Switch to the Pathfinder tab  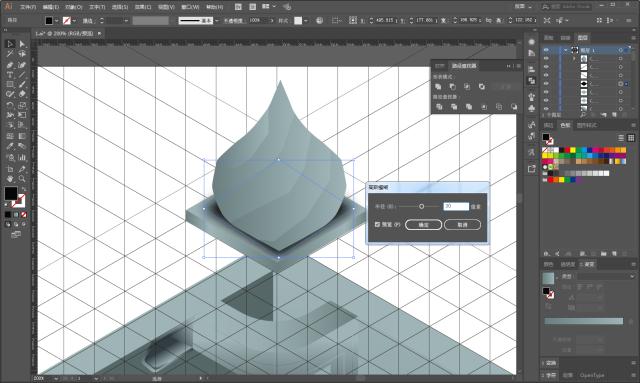[464, 66]
